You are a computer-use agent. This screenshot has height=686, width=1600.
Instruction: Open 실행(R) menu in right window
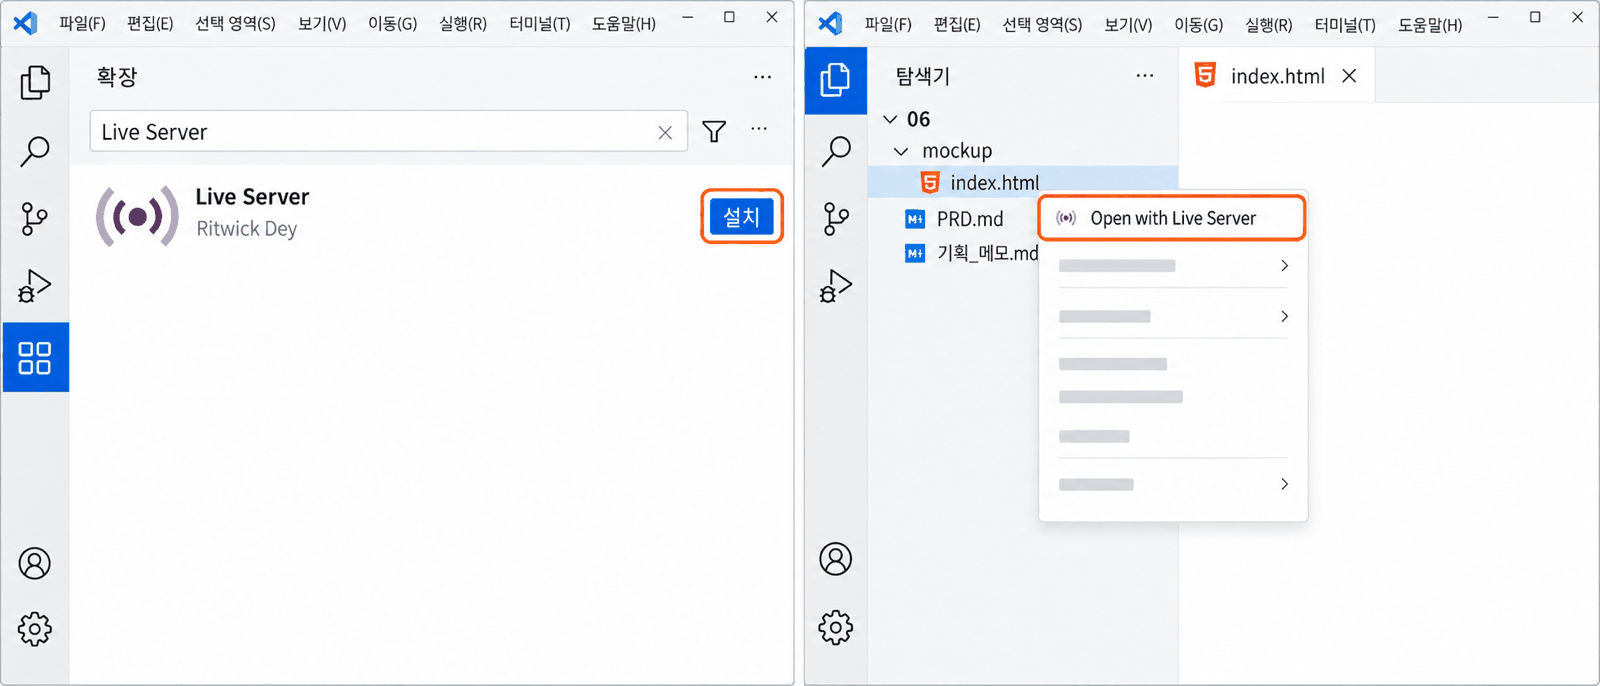point(1268,24)
